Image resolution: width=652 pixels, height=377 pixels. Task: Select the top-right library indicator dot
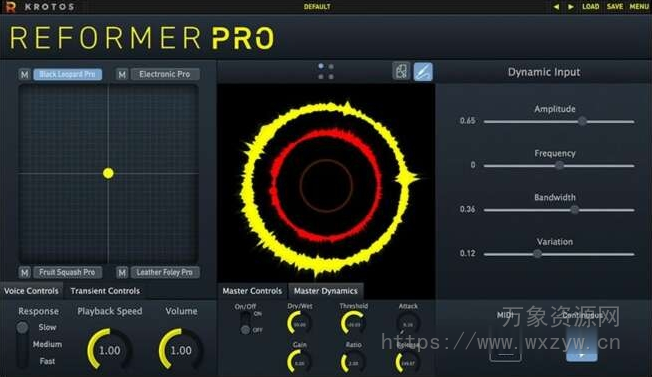[x=331, y=67]
